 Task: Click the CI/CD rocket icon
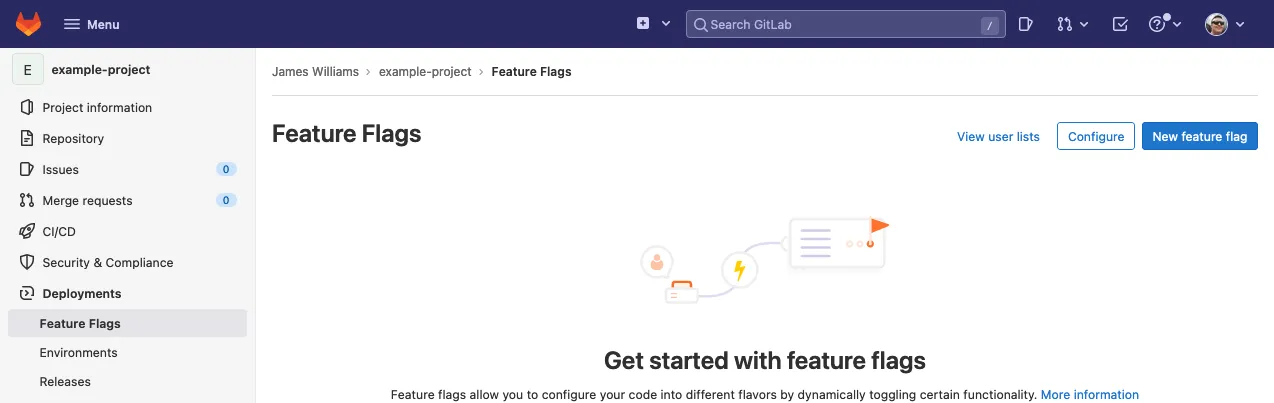point(27,232)
